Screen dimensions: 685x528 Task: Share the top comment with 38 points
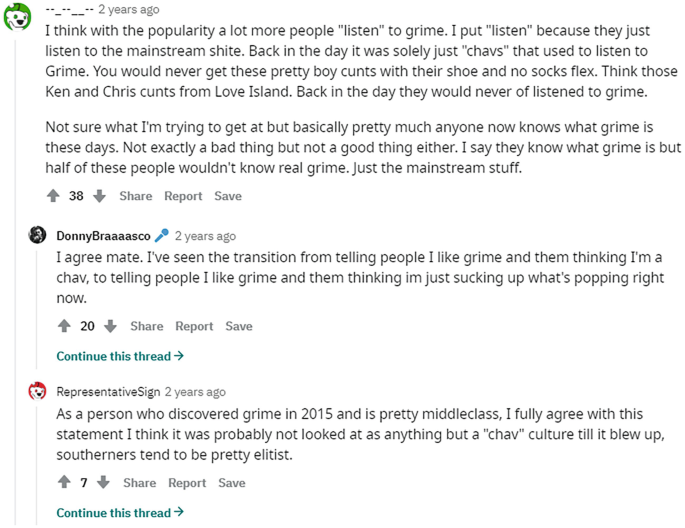pos(136,196)
